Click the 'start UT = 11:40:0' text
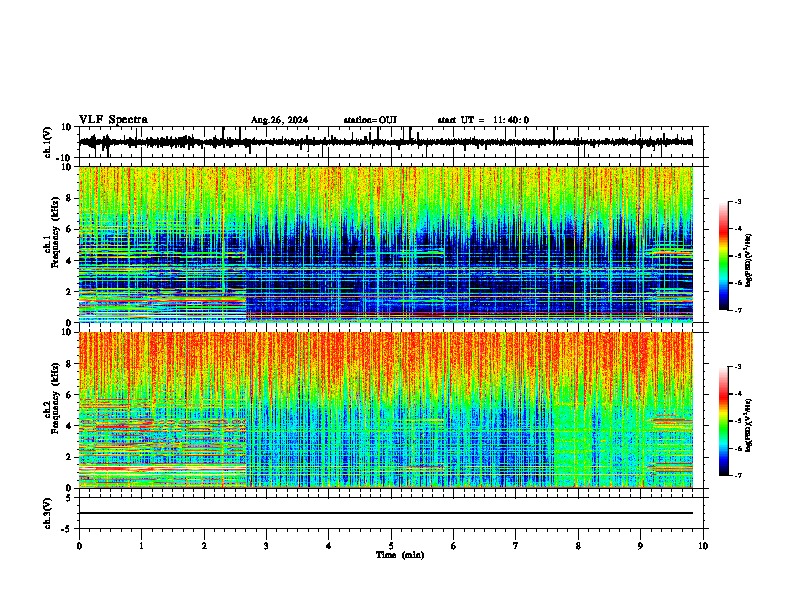 [x=483, y=120]
